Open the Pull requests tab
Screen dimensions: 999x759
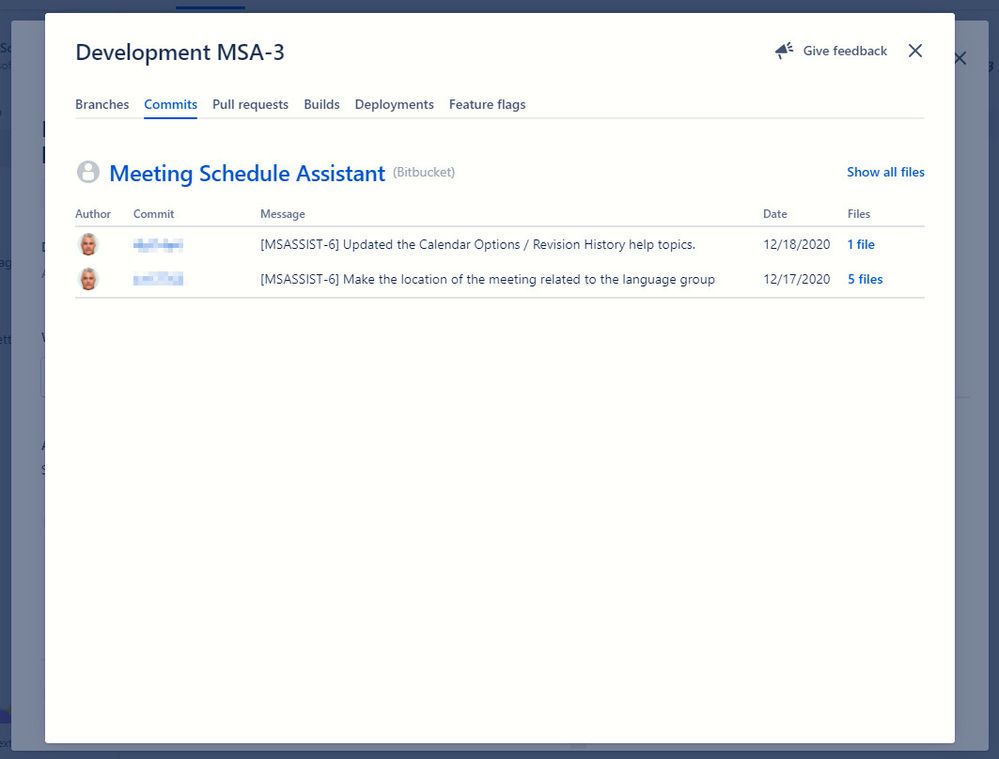coord(250,105)
